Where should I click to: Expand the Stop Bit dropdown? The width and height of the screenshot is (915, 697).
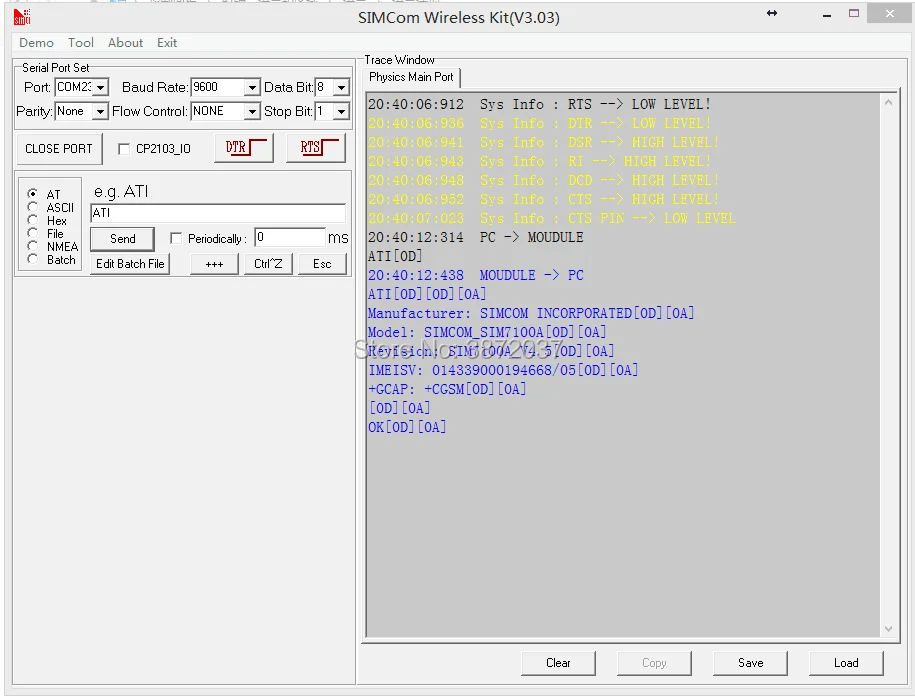(341, 111)
